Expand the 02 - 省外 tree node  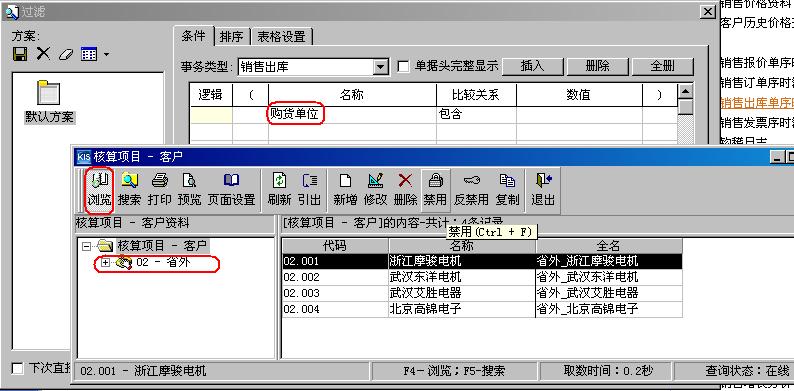[105, 262]
